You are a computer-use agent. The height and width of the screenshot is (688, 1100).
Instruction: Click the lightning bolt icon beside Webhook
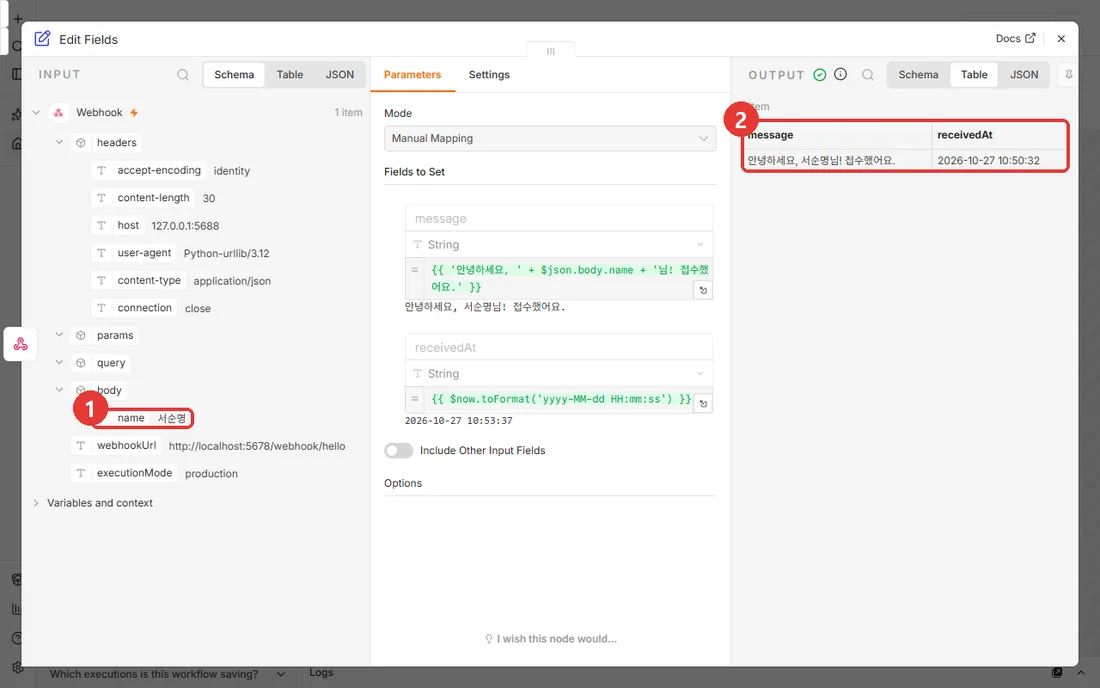click(134, 112)
